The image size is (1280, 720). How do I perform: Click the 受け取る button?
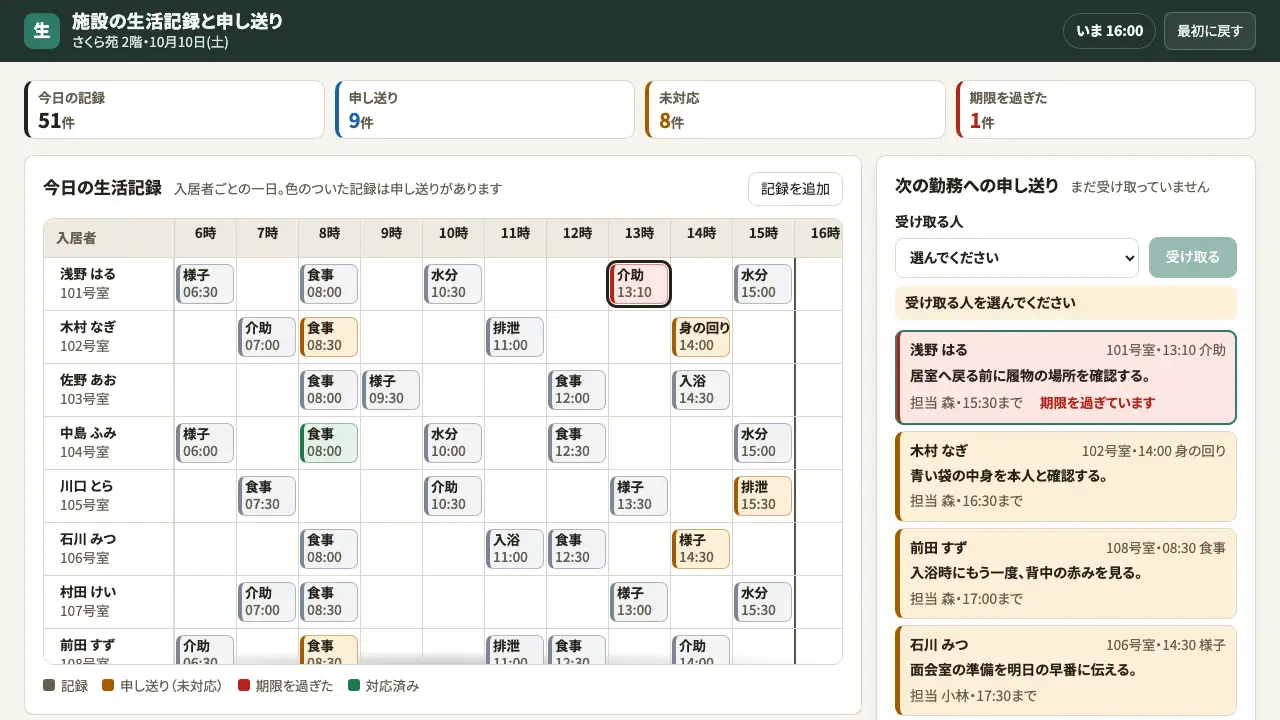coord(1193,257)
